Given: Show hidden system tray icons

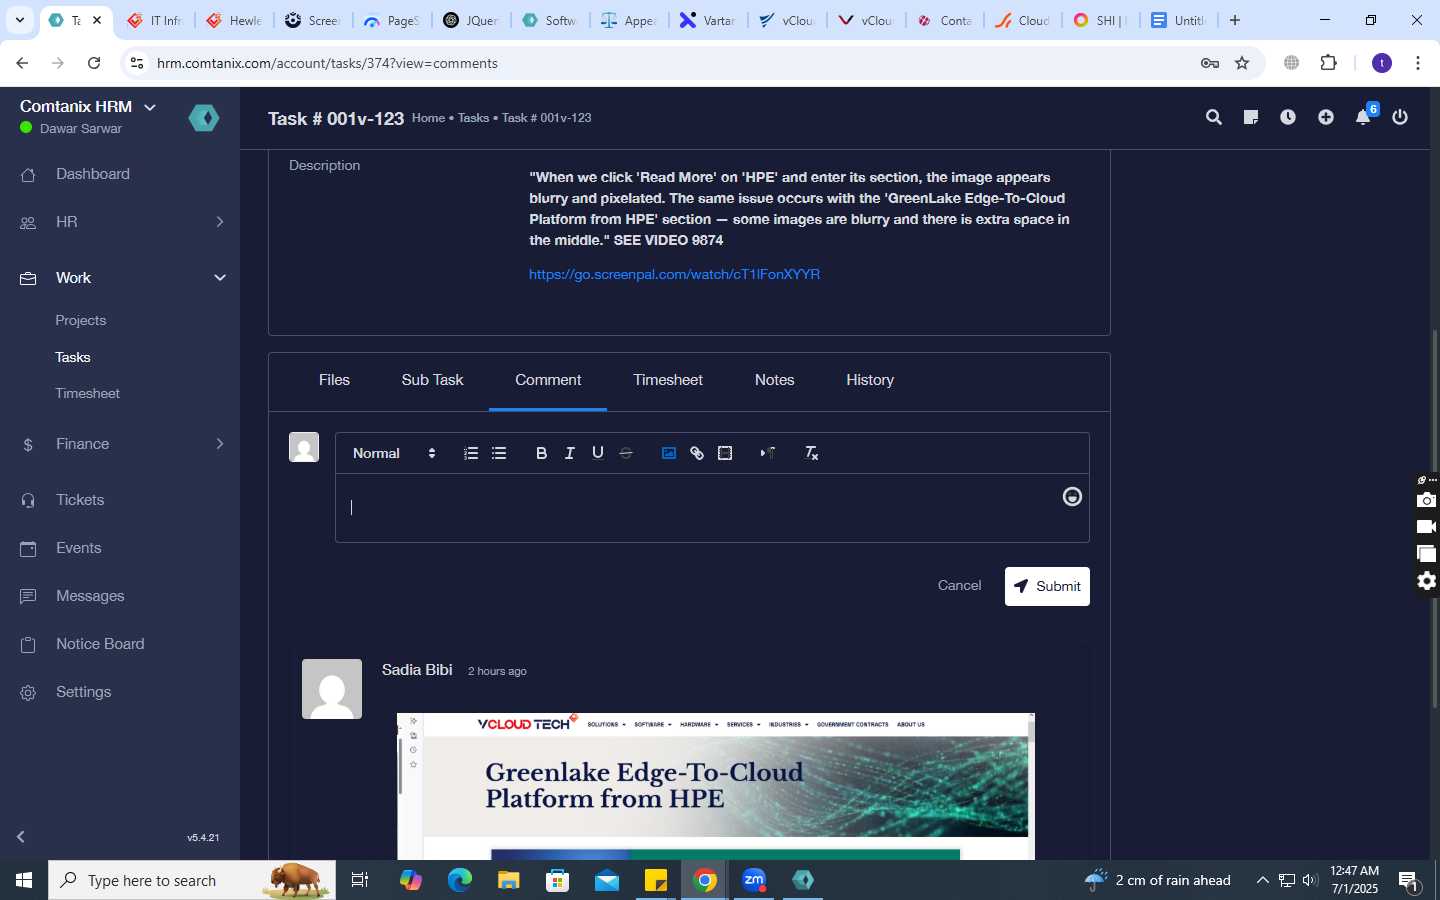Looking at the screenshot, I should pyautogui.click(x=1262, y=881).
